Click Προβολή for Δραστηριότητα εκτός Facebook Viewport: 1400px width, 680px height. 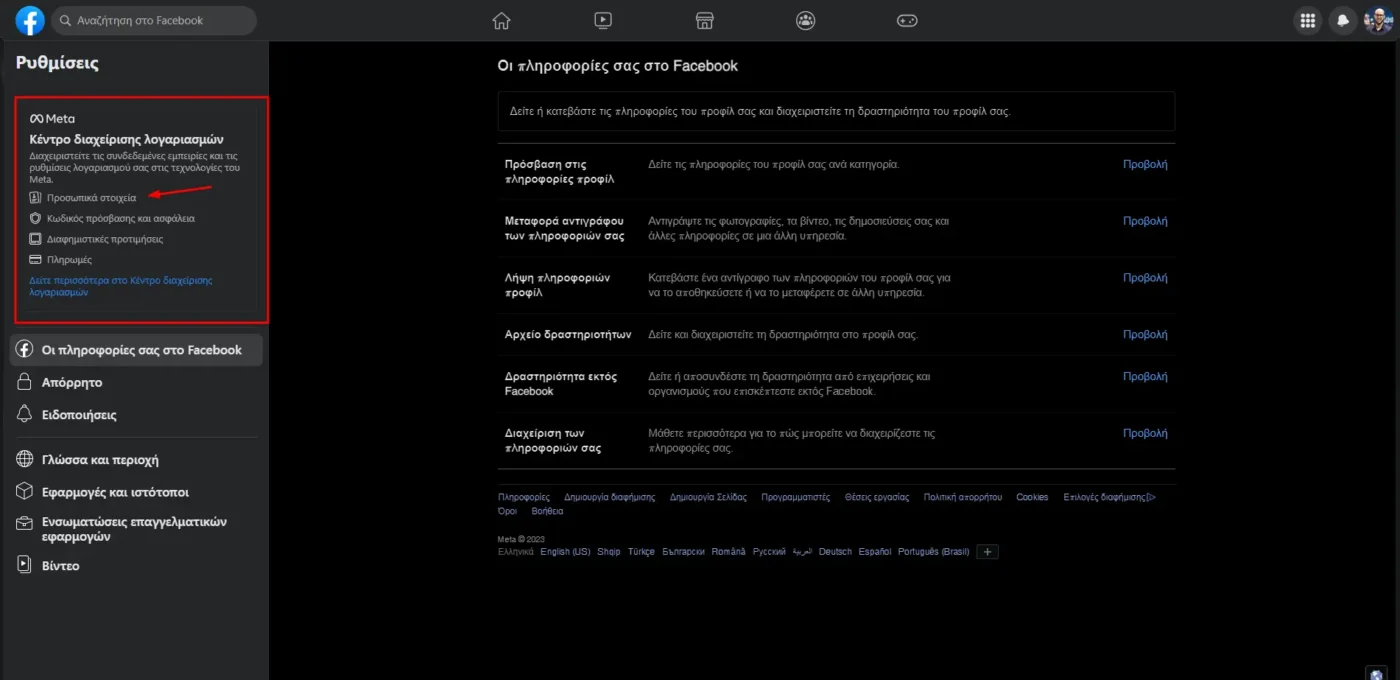click(1145, 377)
